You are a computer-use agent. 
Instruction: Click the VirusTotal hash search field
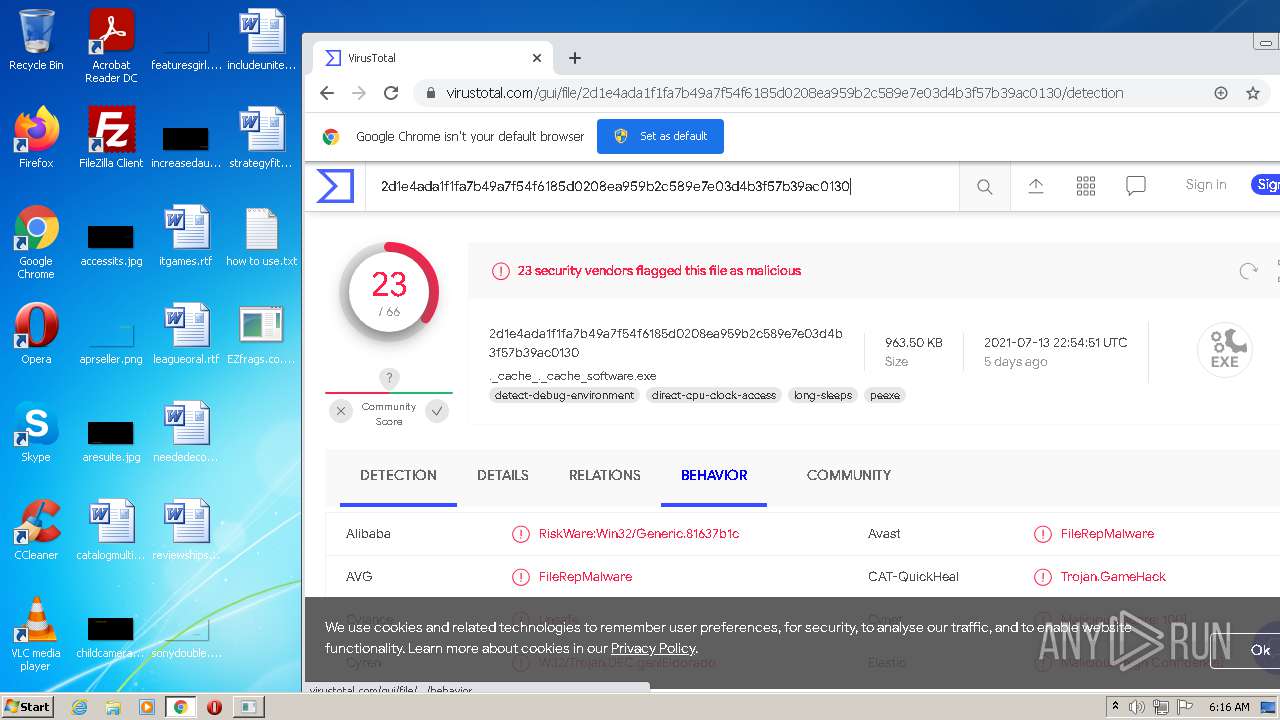coord(662,186)
